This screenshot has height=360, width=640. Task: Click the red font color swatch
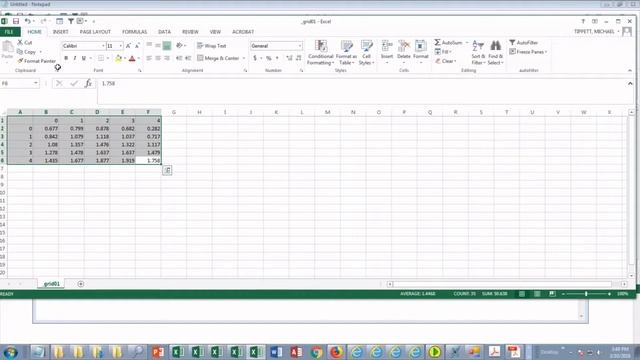coord(132,58)
